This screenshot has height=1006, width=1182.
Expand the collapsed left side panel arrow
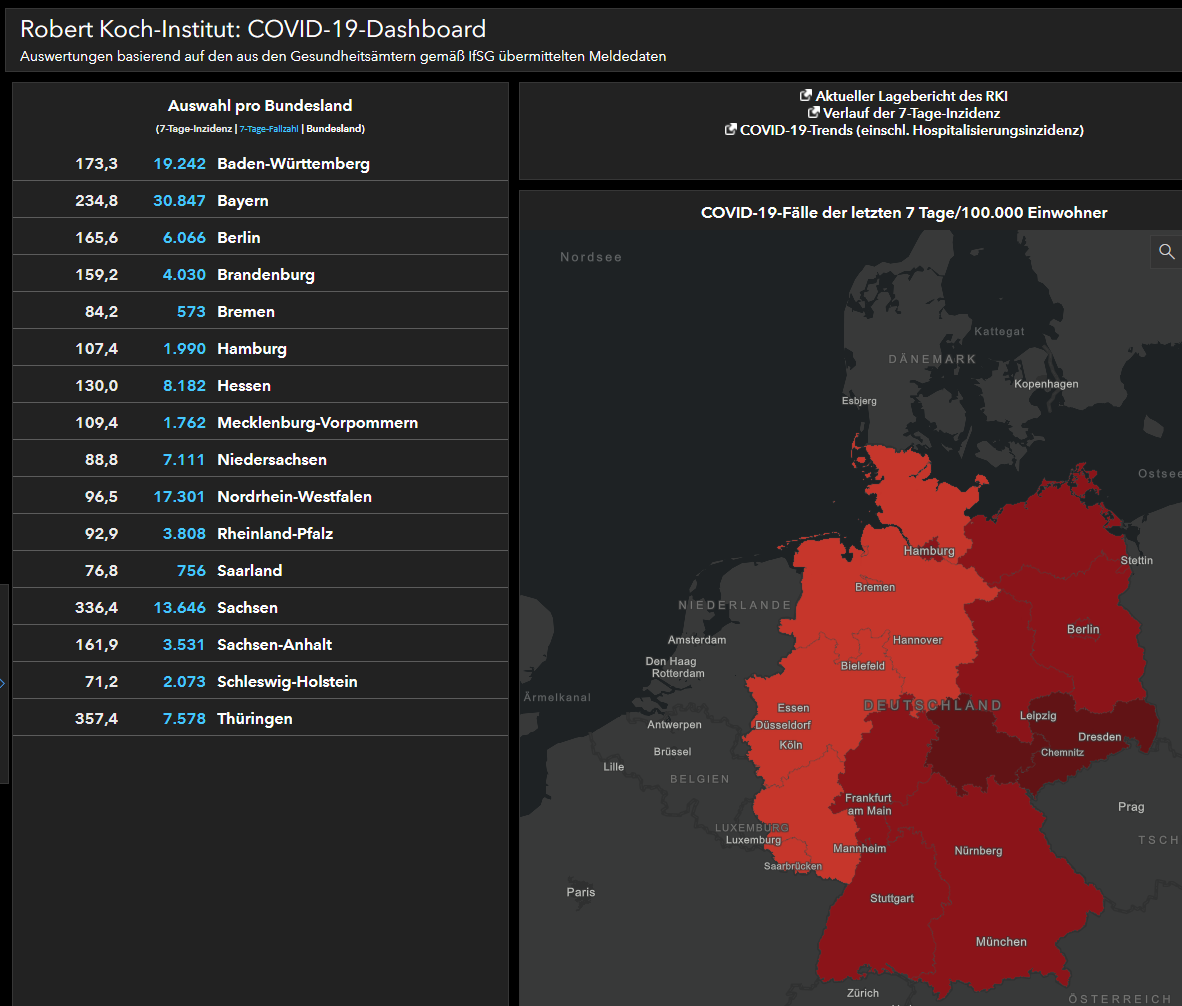point(3,683)
